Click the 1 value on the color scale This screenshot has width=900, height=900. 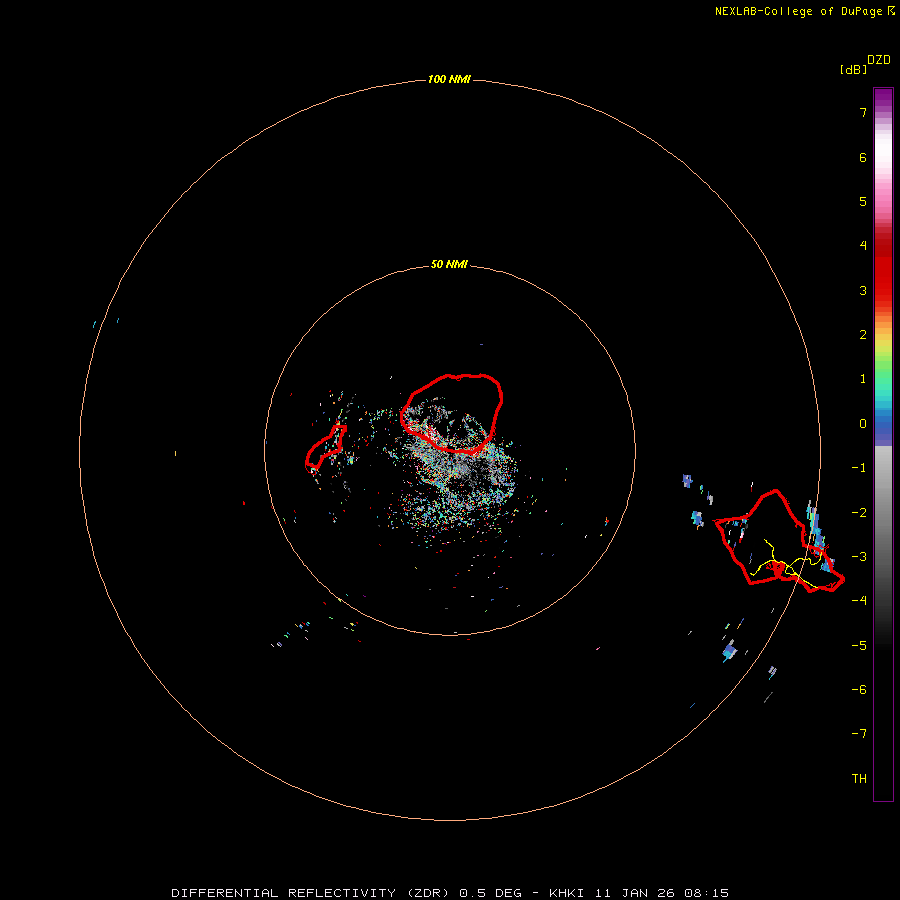tap(863, 379)
